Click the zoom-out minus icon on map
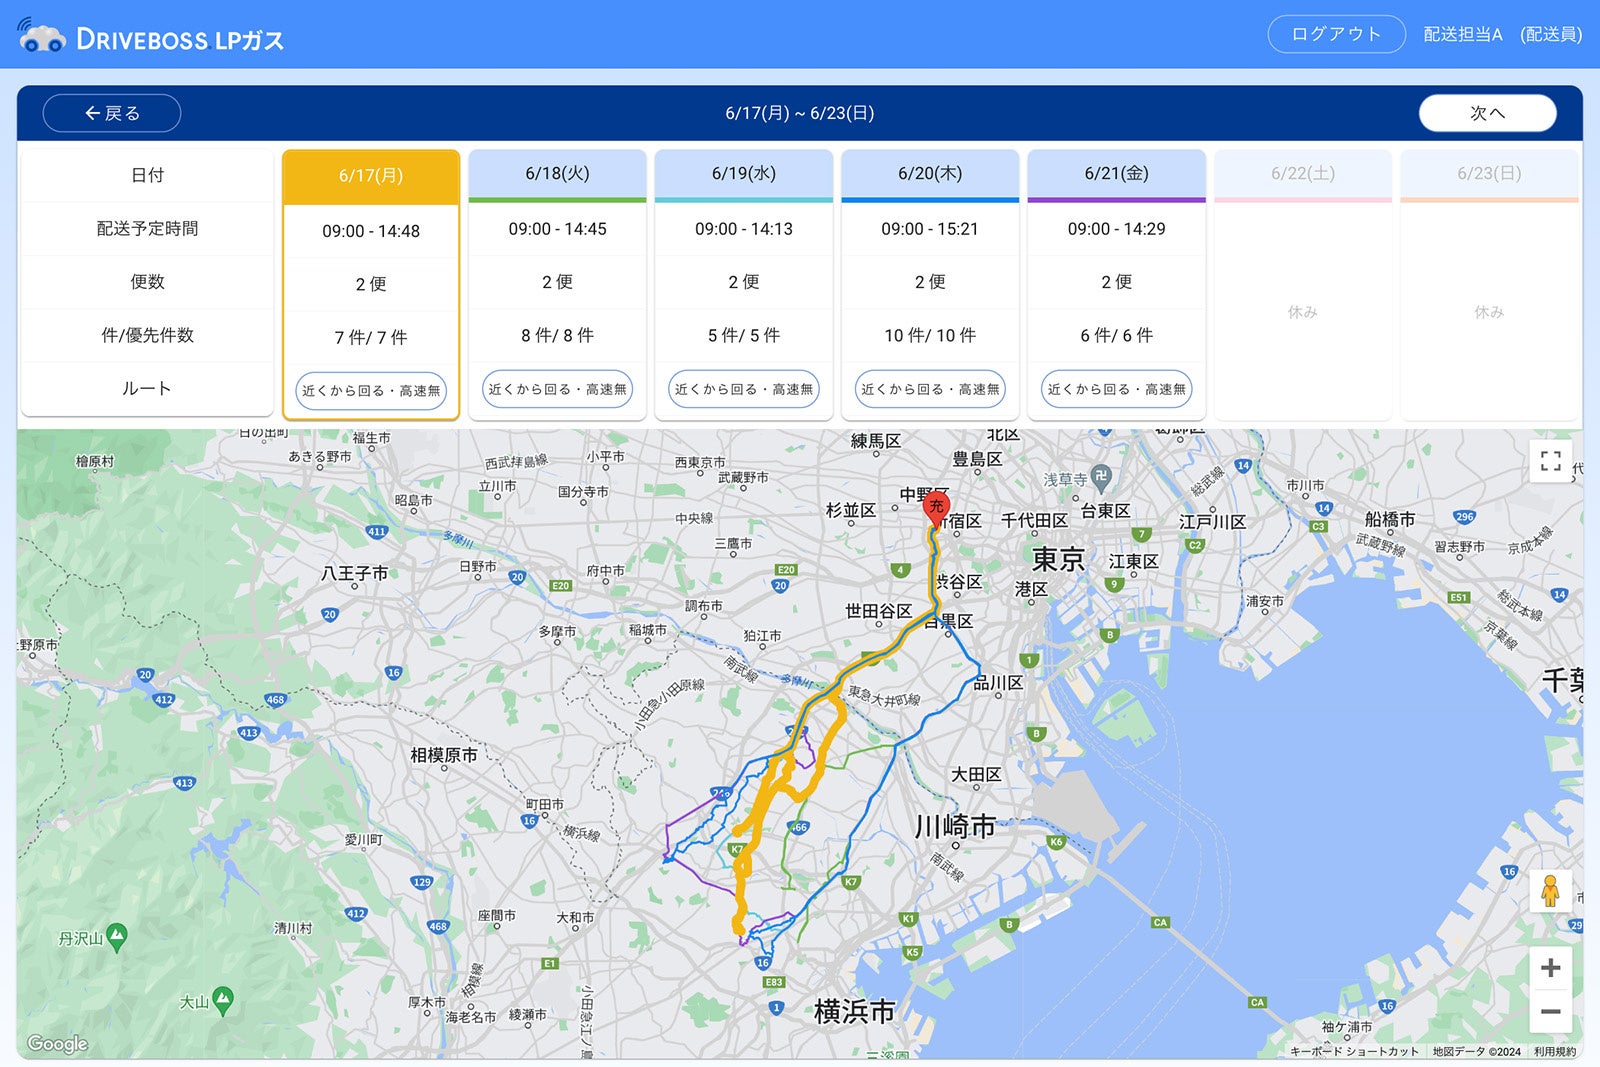This screenshot has height=1067, width=1600. [1551, 1011]
